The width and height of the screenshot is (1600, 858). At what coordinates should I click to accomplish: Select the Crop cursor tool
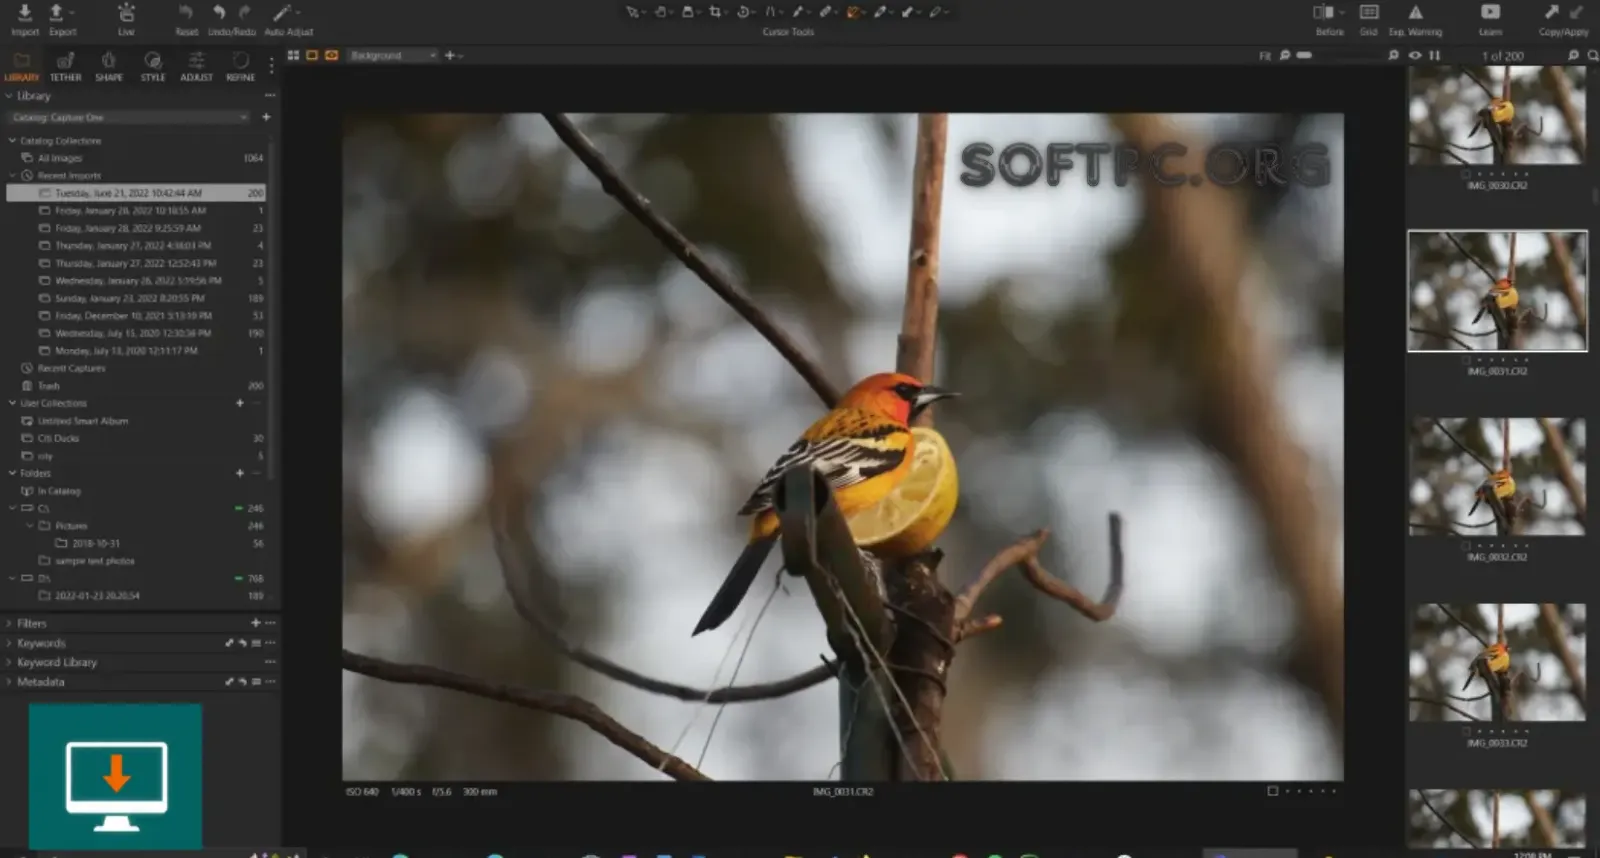coord(715,12)
